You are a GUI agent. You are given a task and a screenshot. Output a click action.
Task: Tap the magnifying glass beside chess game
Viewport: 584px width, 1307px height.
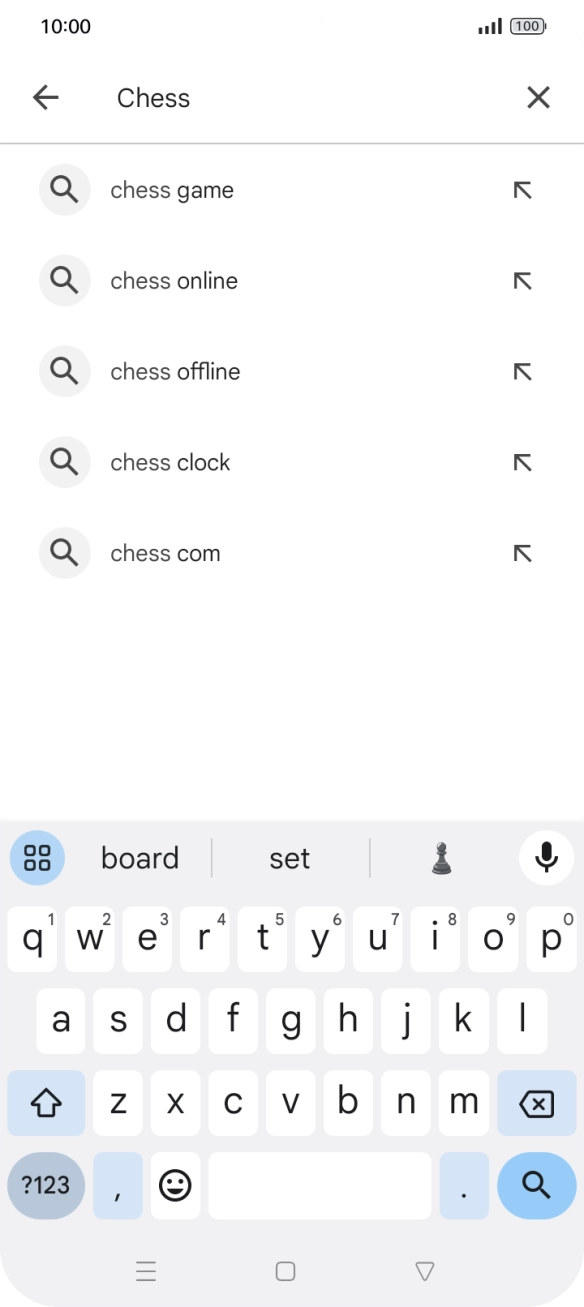pos(64,190)
